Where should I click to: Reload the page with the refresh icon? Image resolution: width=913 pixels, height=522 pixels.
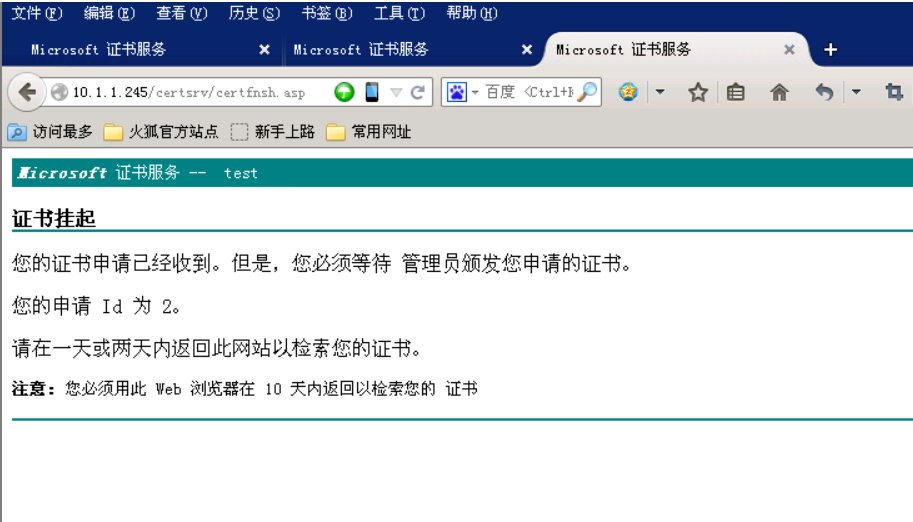click(417, 92)
